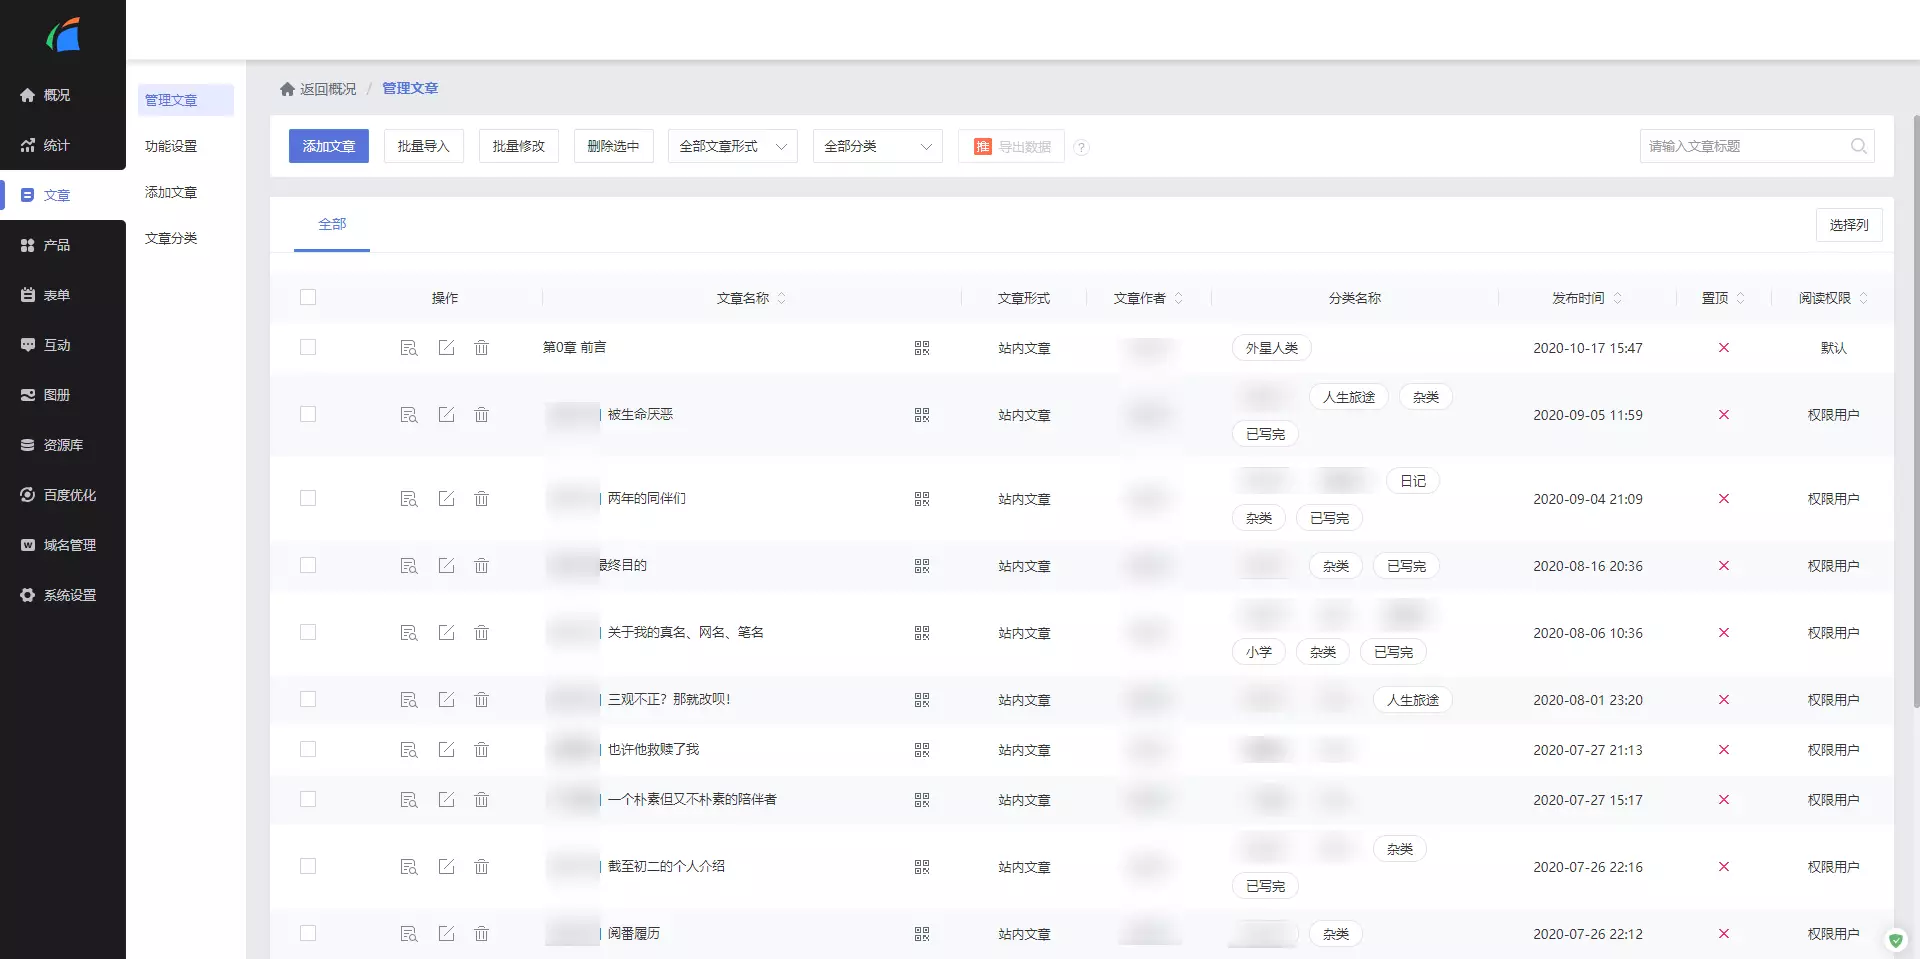This screenshot has width=1920, height=959.
Task: Click the red X pin status for 第0章 前言
Action: [1723, 348]
